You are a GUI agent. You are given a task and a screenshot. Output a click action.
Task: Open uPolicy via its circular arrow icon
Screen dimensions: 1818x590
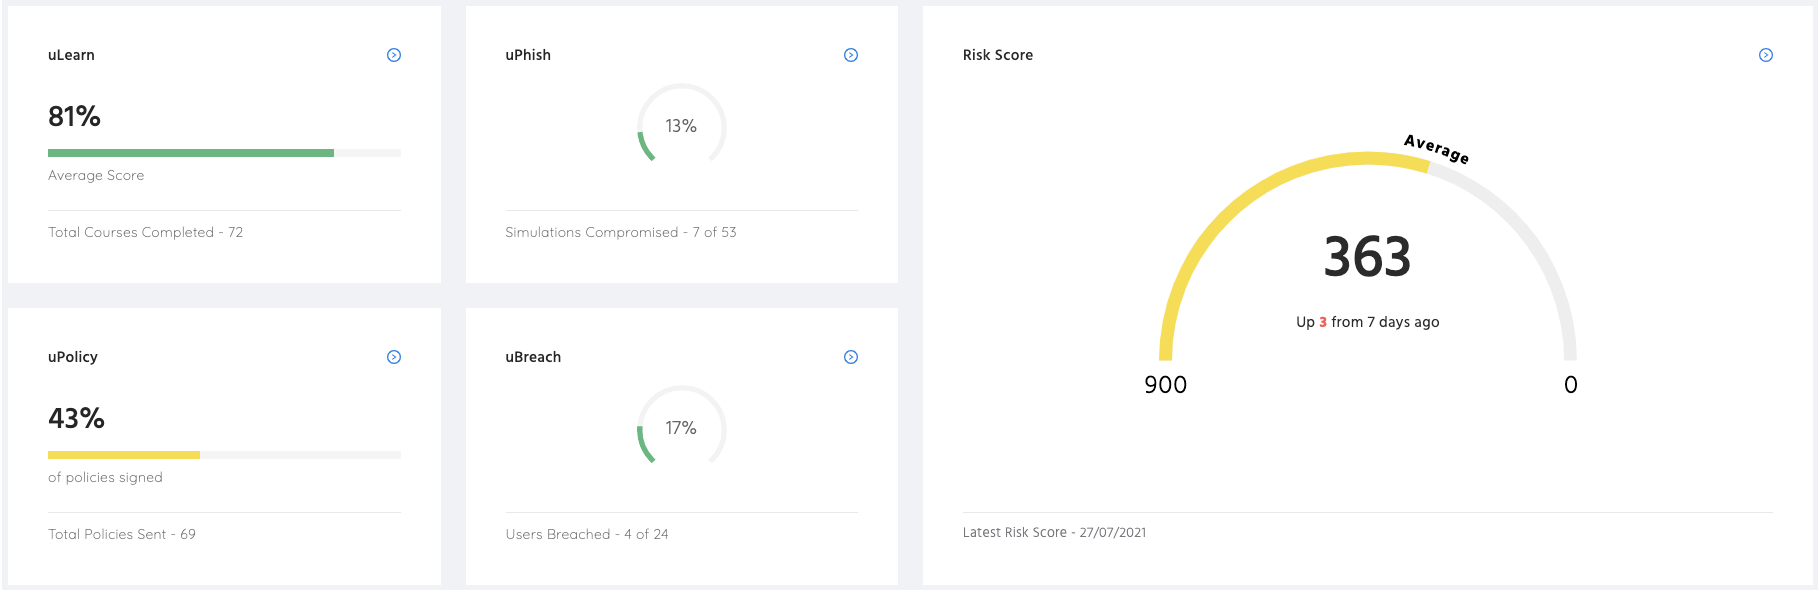pyautogui.click(x=394, y=356)
